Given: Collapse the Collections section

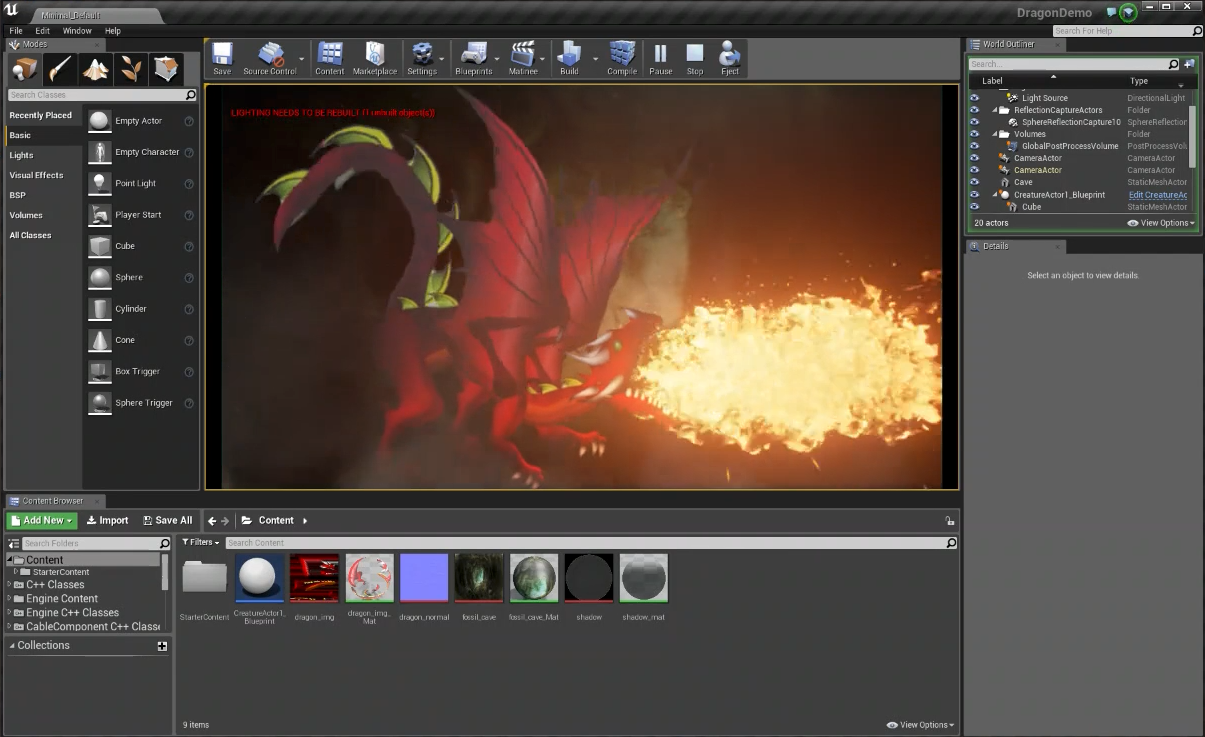Looking at the screenshot, I should (x=12, y=646).
